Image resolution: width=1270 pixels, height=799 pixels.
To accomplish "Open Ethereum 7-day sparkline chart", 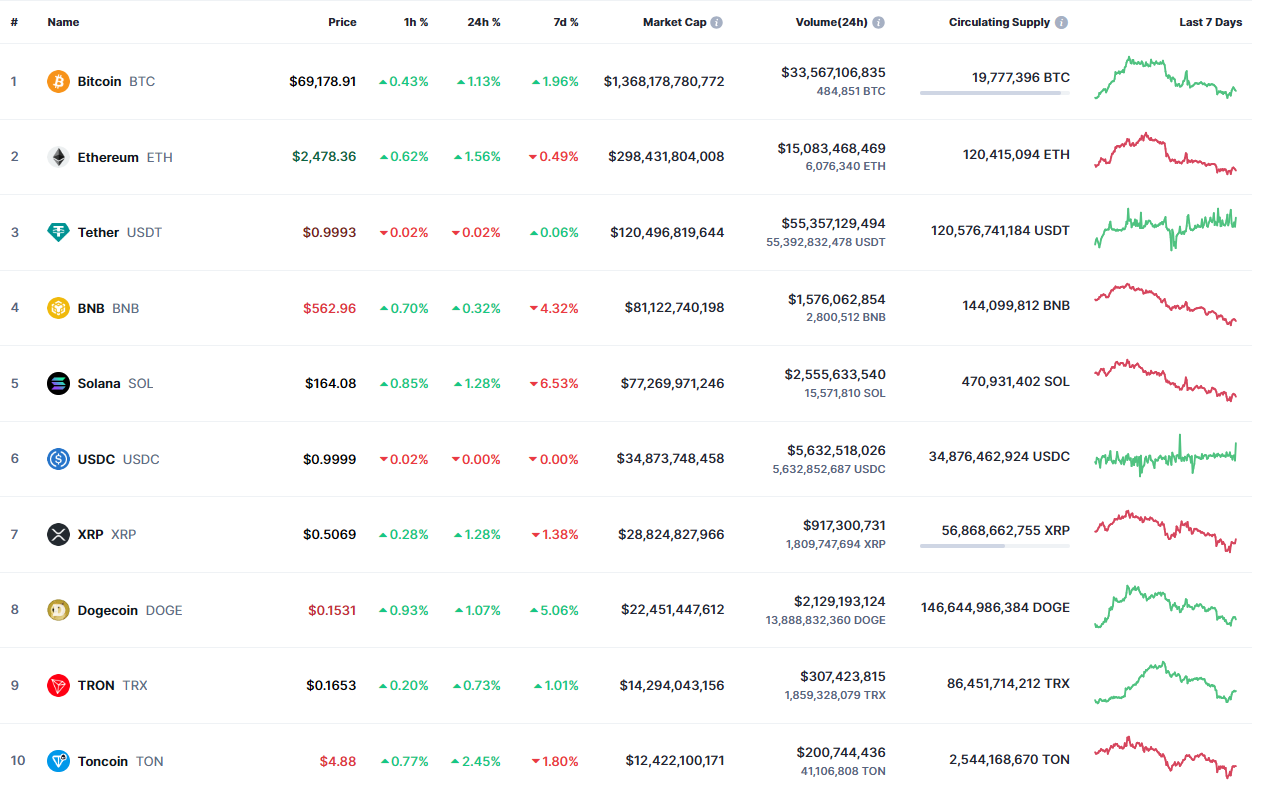I will coord(1166,153).
